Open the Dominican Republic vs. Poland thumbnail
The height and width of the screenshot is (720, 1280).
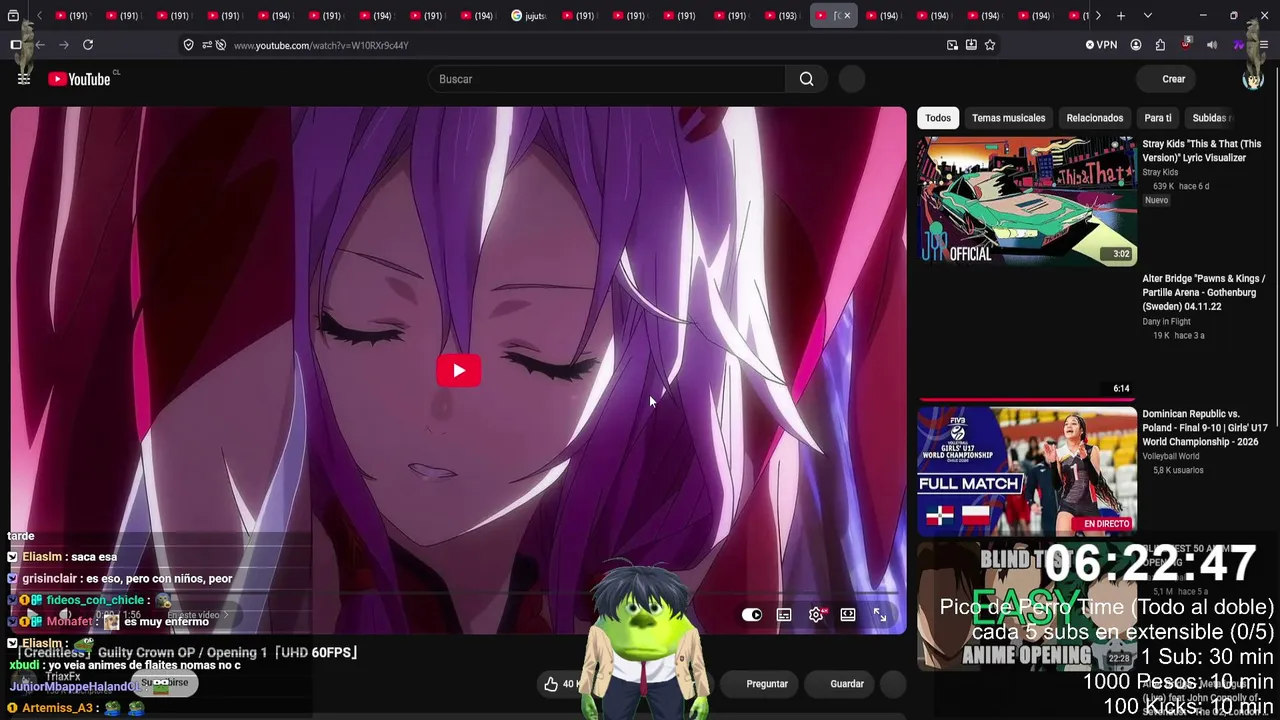coord(1027,471)
